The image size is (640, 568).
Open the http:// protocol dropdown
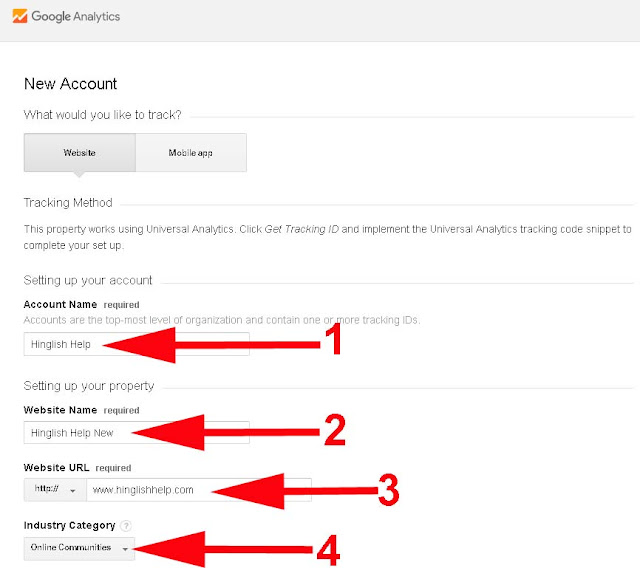(x=55, y=490)
